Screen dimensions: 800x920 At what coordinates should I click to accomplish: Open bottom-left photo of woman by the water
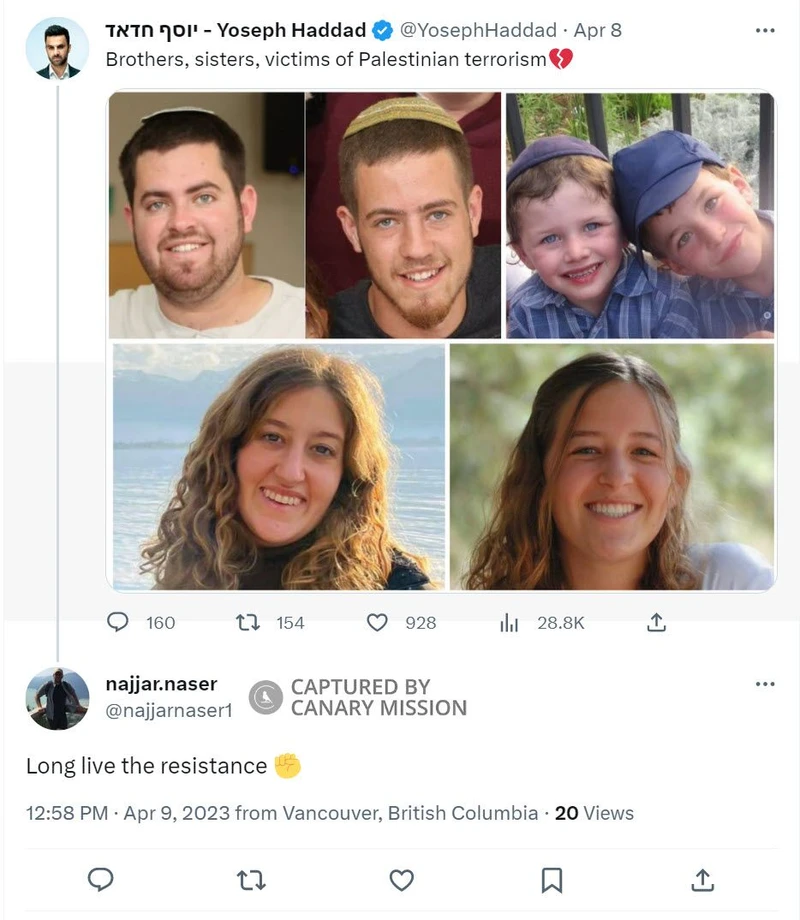pyautogui.click(x=278, y=467)
